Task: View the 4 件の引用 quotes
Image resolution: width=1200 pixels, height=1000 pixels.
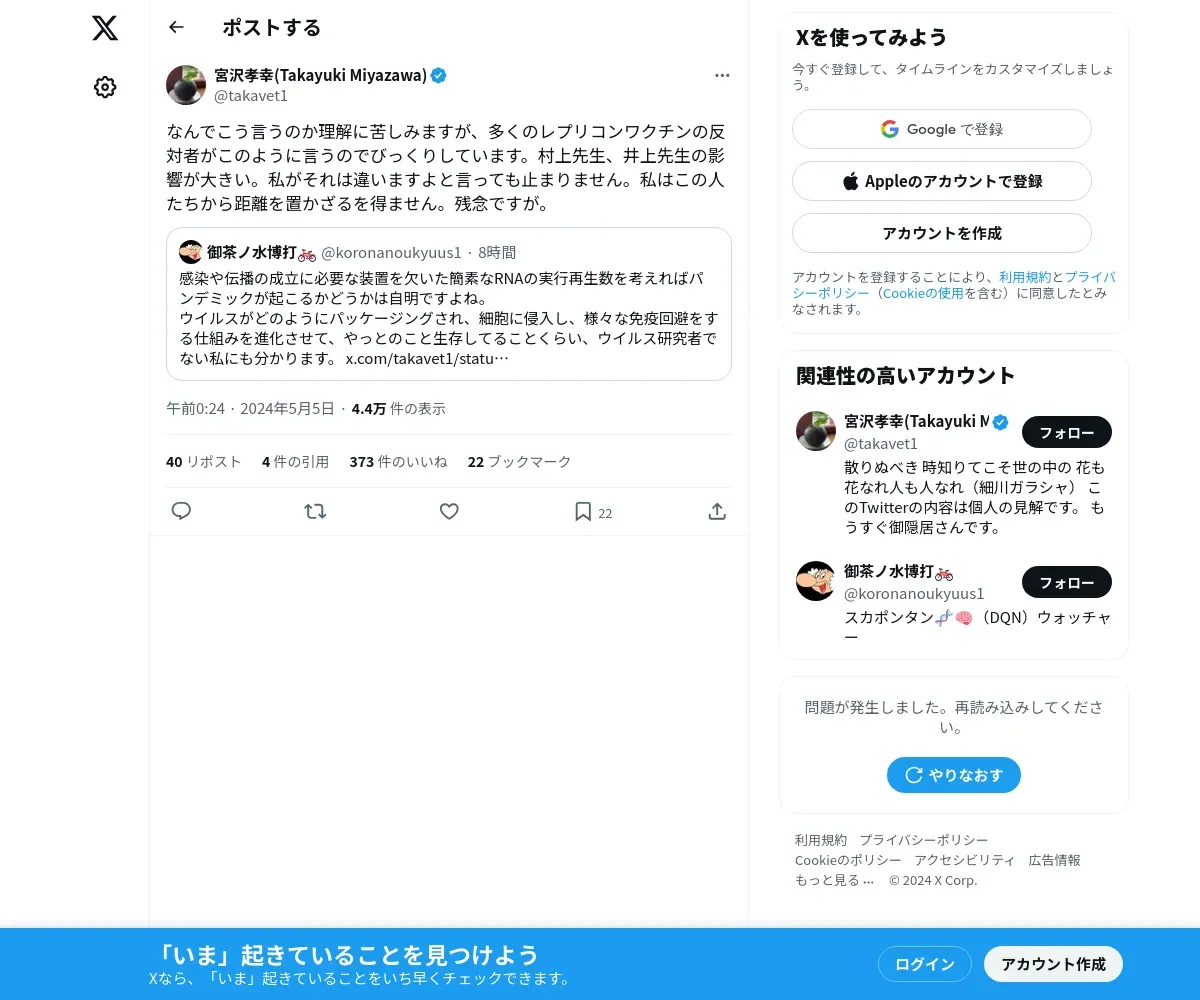Action: tap(295, 461)
